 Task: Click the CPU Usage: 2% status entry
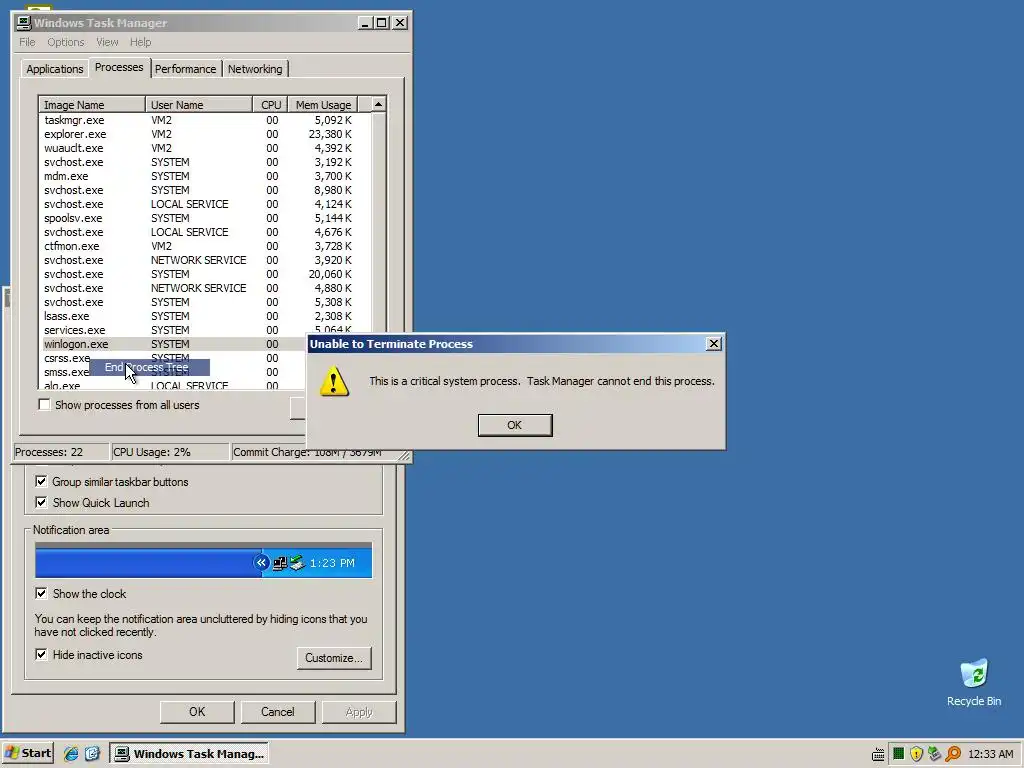(170, 452)
